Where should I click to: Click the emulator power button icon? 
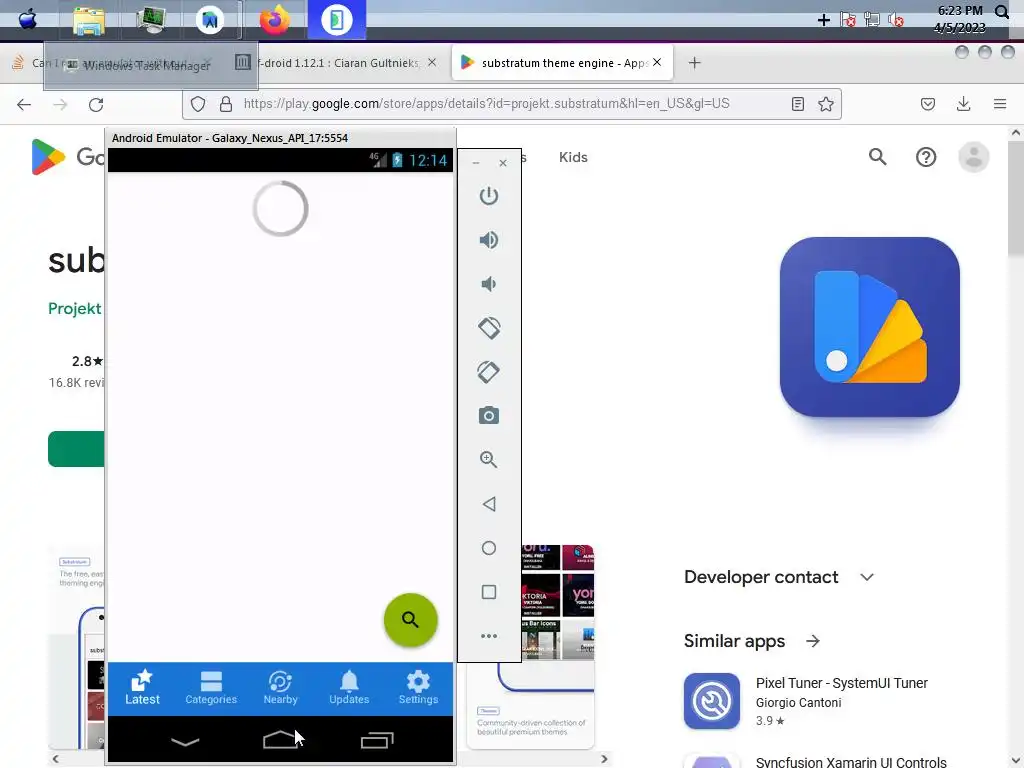point(488,196)
